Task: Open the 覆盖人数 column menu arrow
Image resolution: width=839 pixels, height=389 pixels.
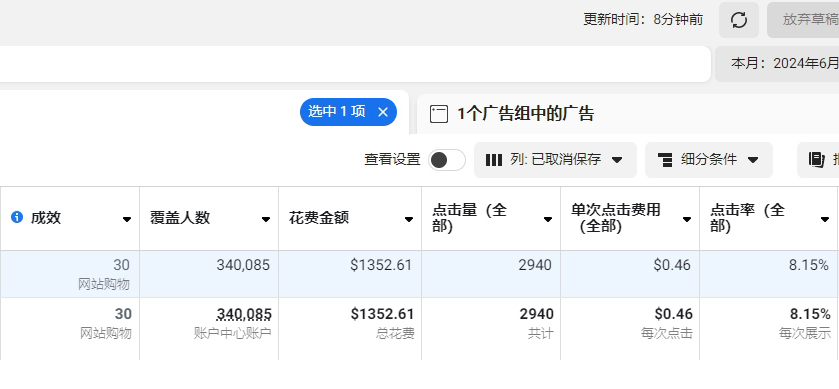Action: pyautogui.click(x=266, y=219)
